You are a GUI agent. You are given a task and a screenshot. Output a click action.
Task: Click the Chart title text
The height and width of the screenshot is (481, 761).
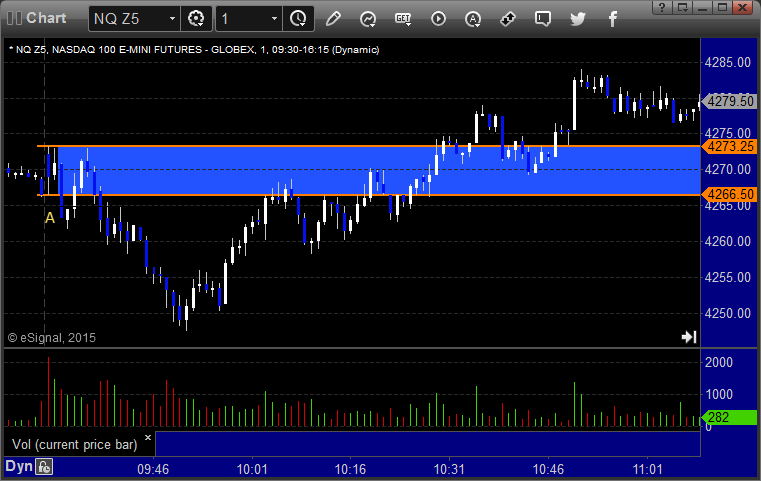click(46, 18)
